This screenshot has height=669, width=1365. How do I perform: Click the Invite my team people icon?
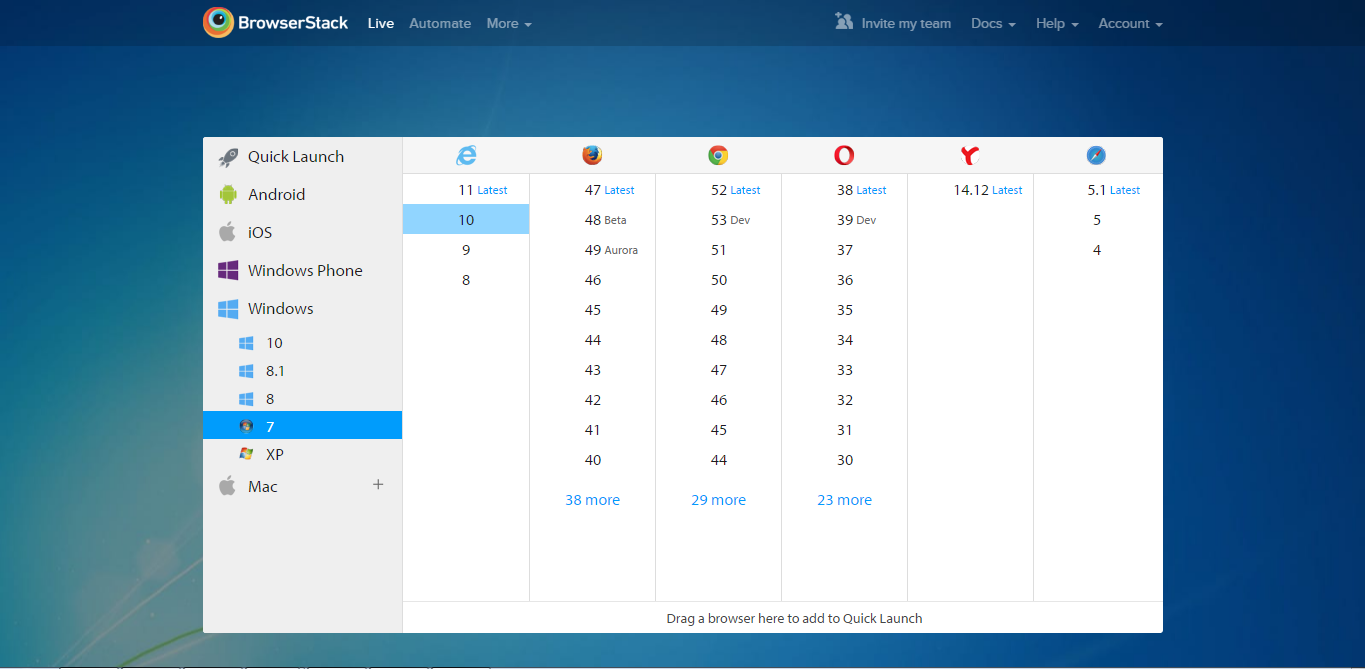click(844, 21)
